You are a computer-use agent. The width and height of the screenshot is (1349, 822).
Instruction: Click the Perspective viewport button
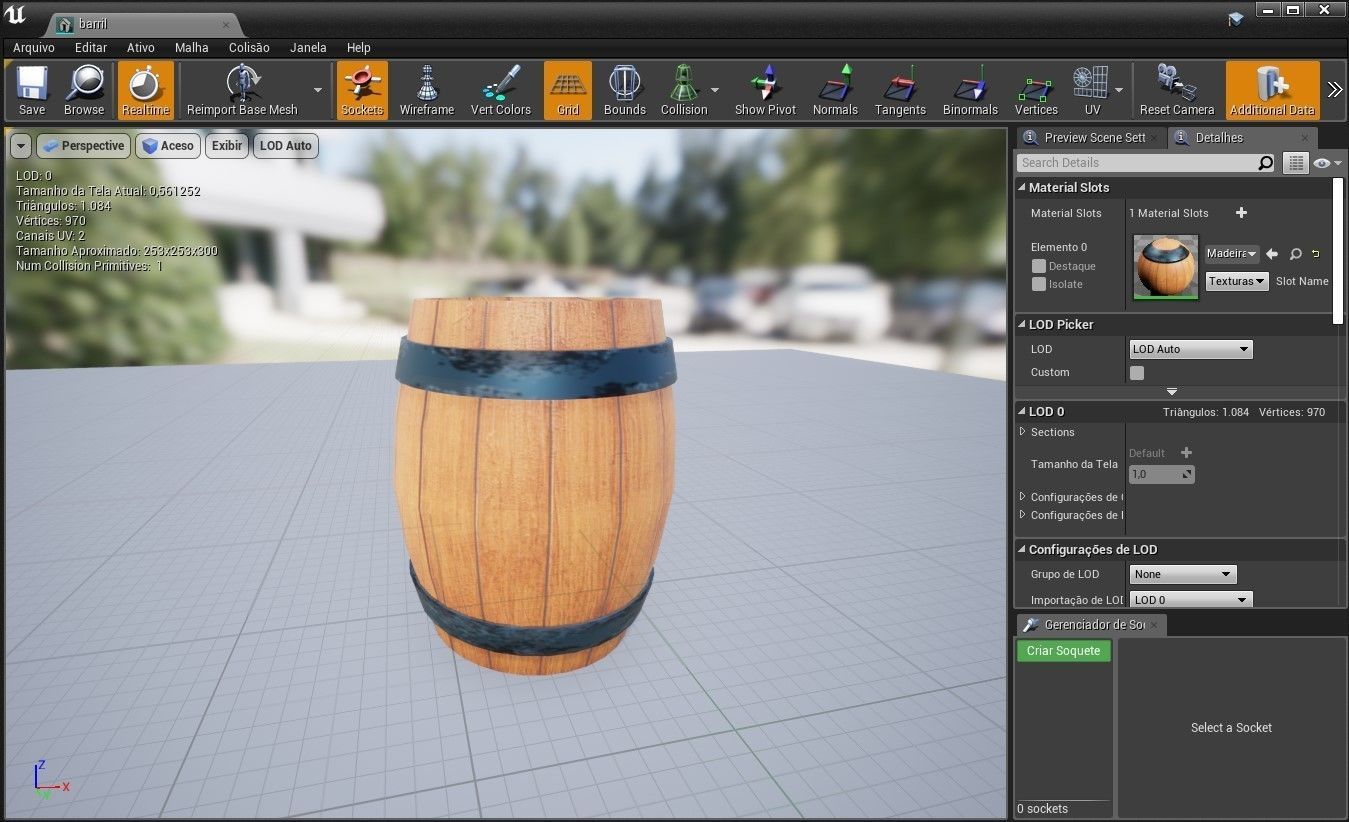84,146
